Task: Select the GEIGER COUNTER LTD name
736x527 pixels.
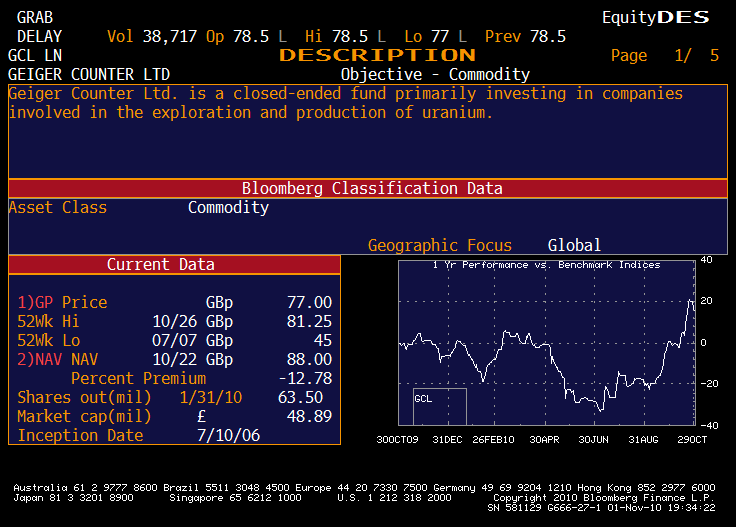Action: point(89,75)
